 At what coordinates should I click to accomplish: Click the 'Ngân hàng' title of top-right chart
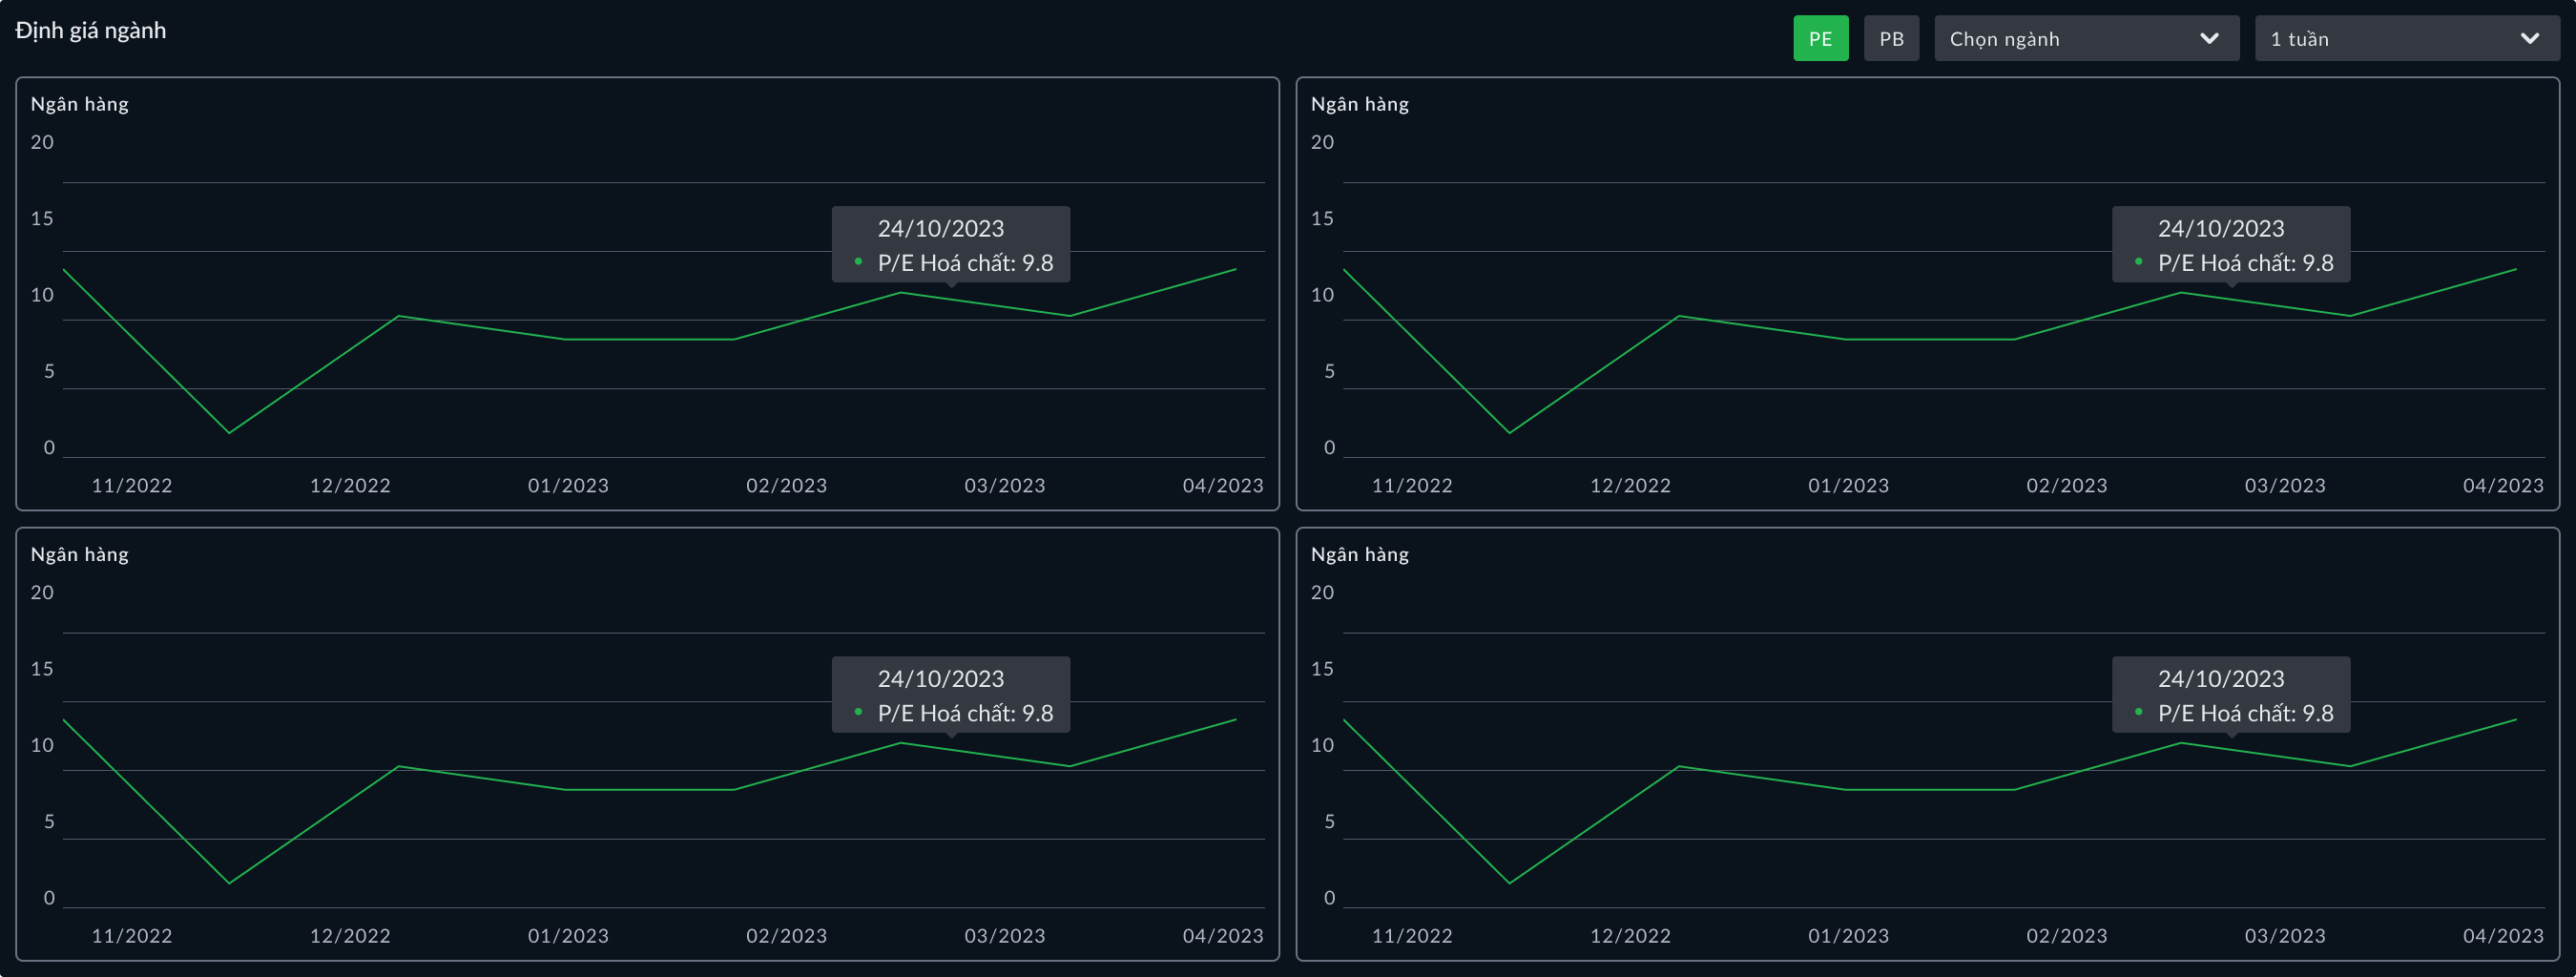click(1359, 104)
